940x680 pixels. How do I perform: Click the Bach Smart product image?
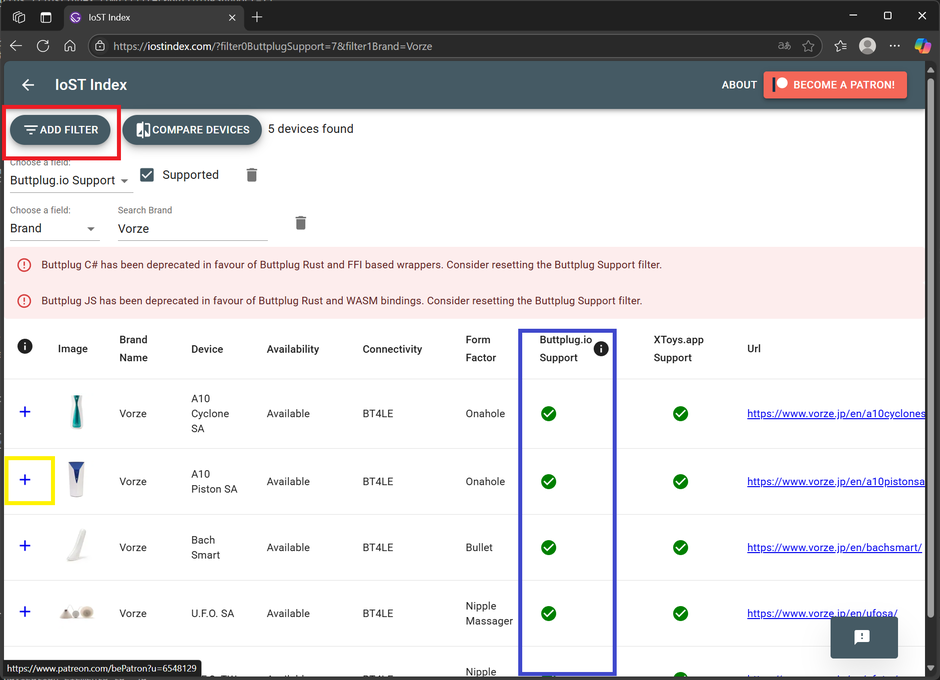click(x=77, y=545)
